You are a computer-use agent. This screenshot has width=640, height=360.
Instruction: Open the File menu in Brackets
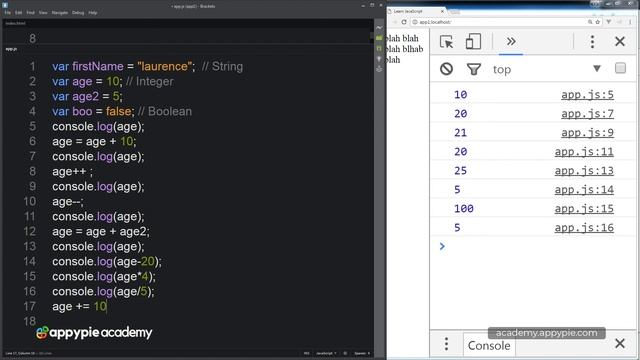(7, 13)
